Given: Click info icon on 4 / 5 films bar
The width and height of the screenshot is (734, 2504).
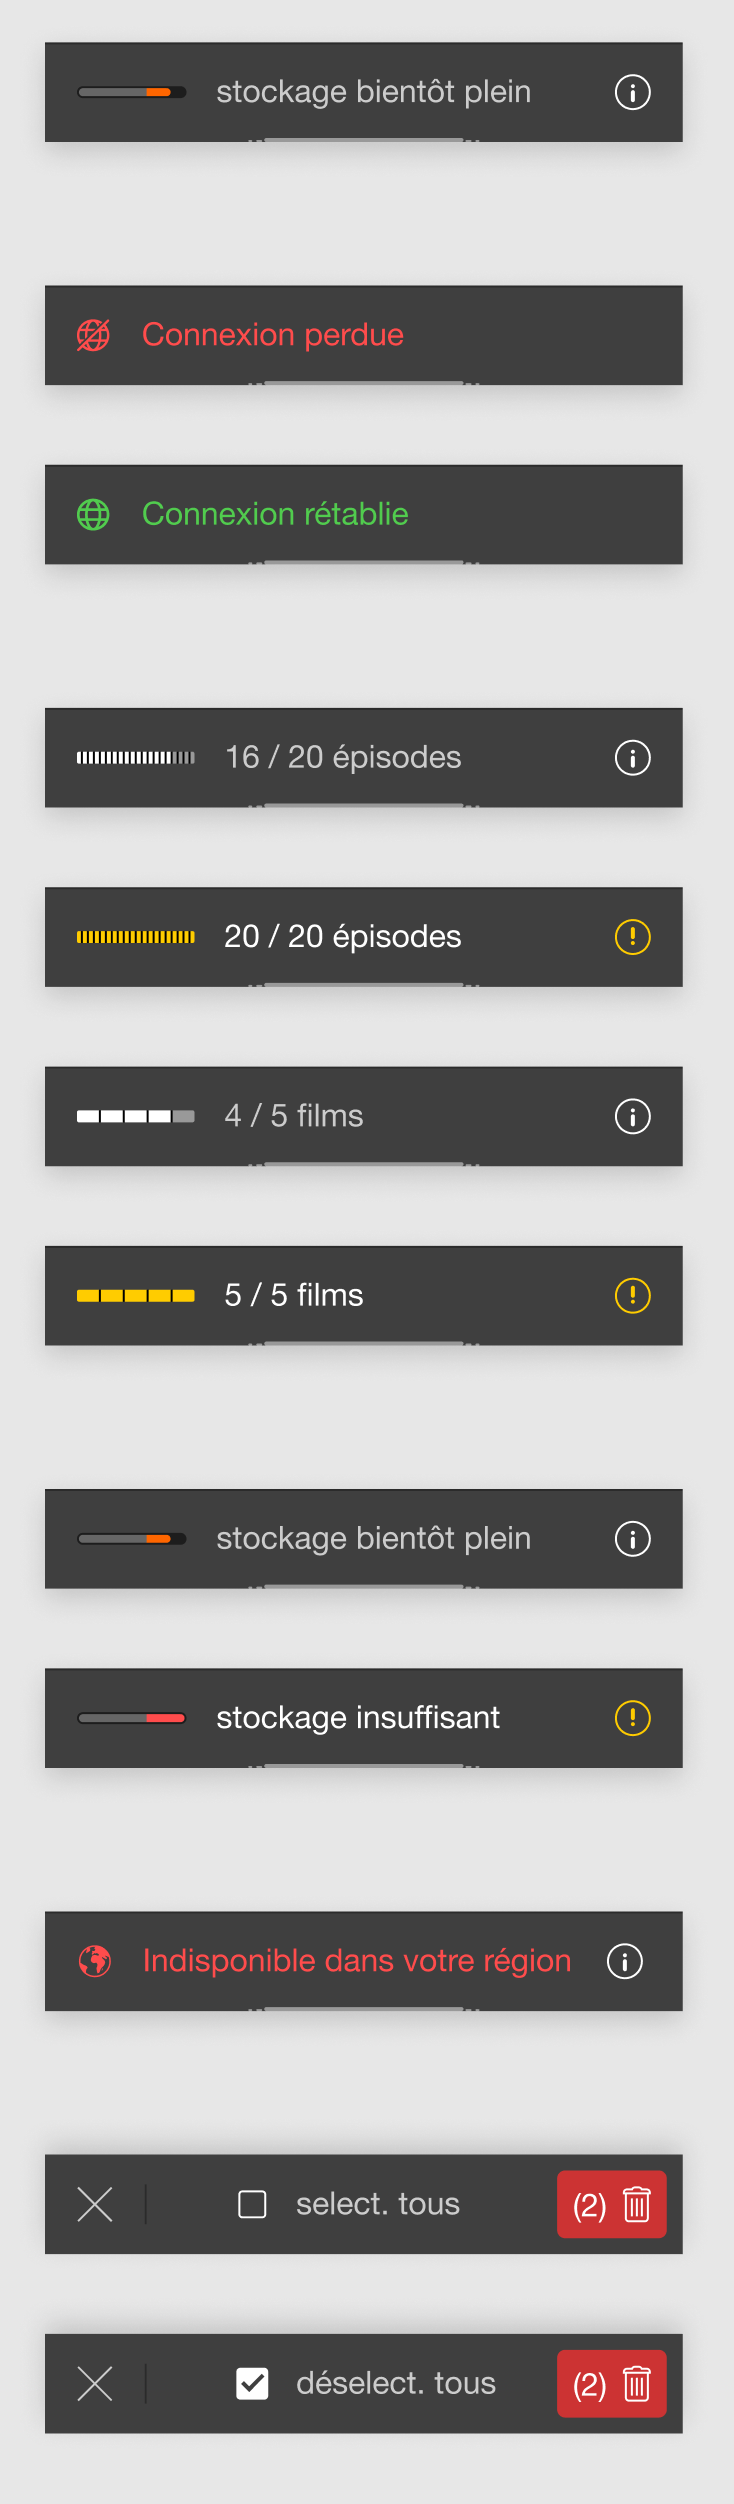Looking at the screenshot, I should pyautogui.click(x=632, y=1116).
